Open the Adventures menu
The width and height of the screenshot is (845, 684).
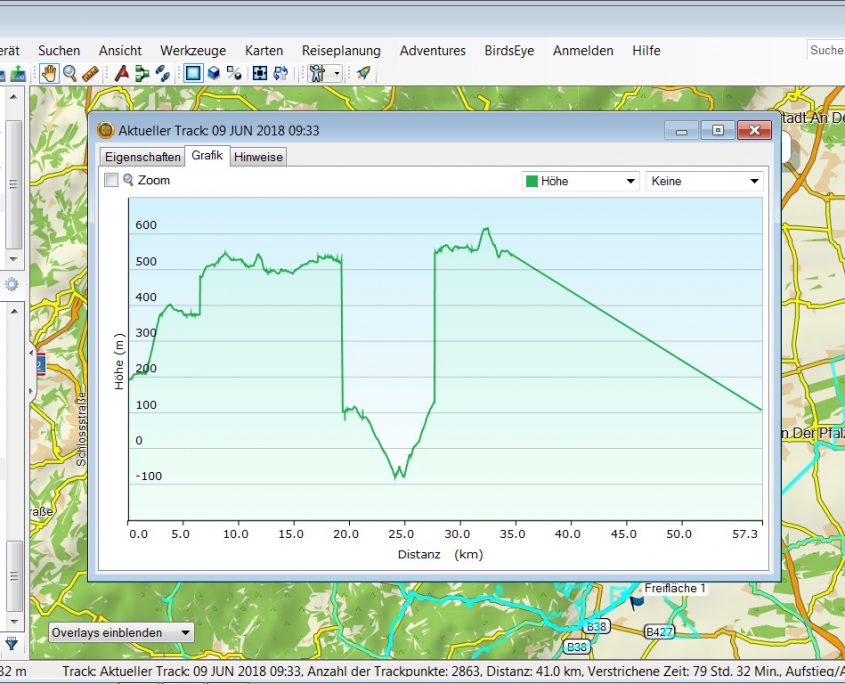coord(433,51)
